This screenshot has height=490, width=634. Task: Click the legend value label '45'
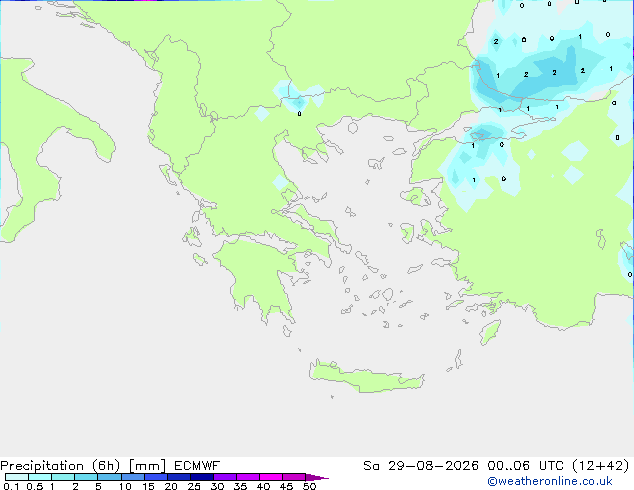[x=286, y=486]
